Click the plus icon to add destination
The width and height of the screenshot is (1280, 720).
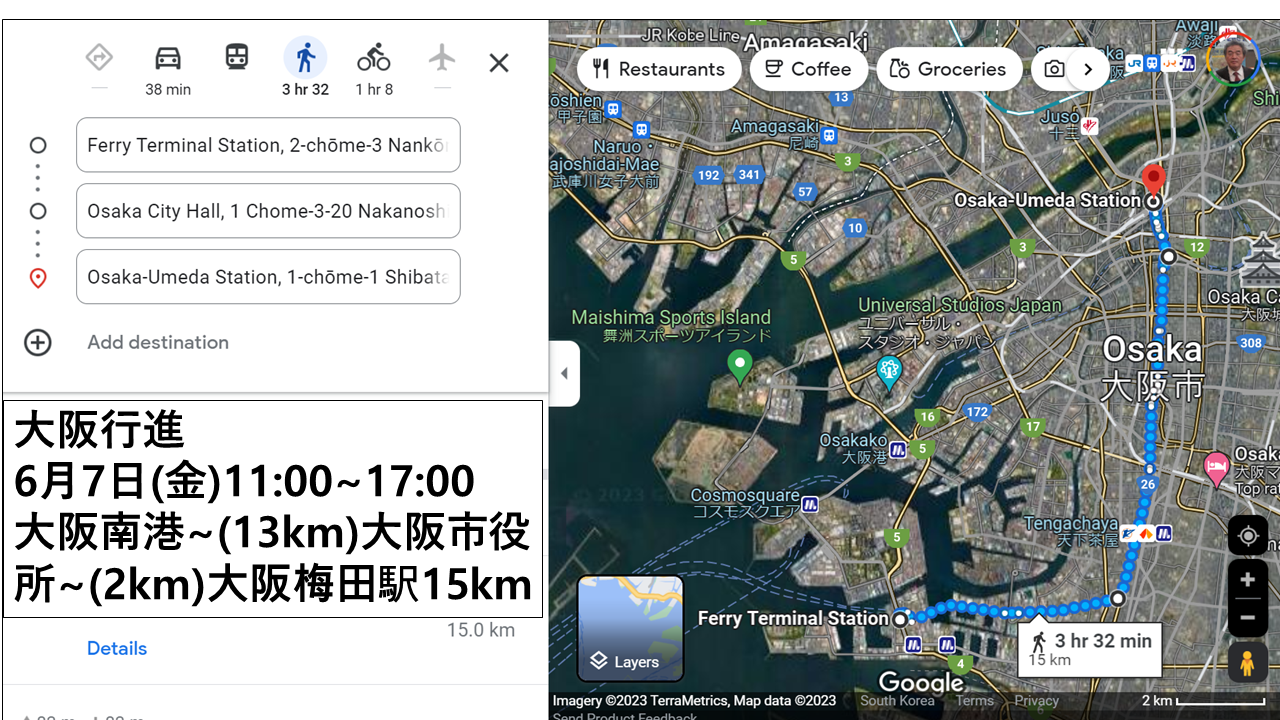[x=38, y=343]
